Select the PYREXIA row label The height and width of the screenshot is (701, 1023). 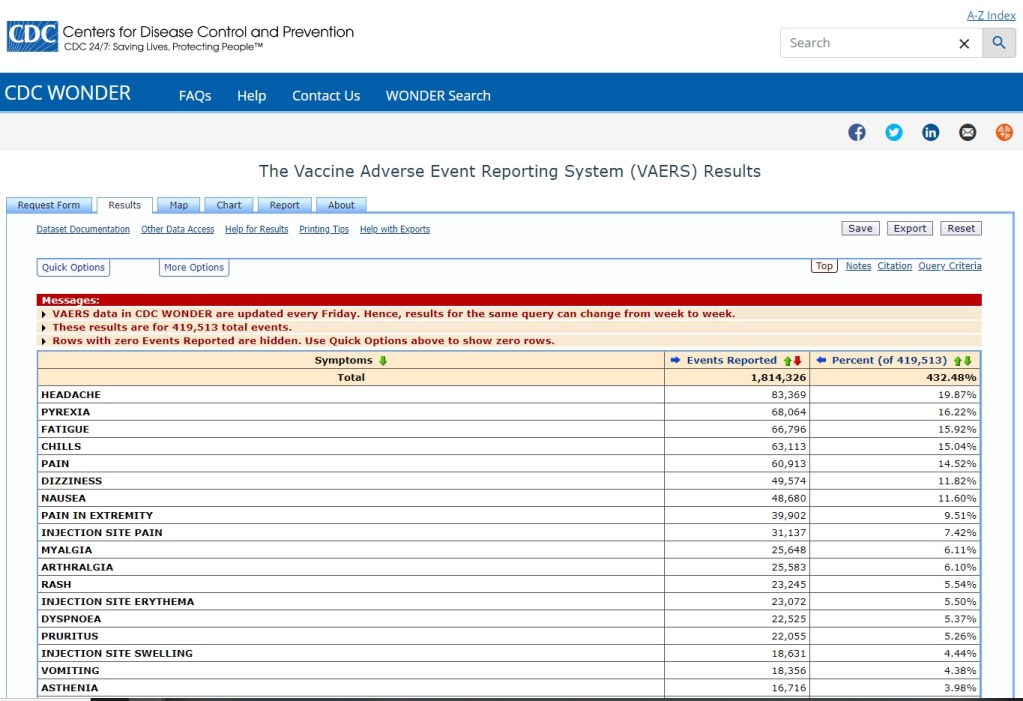(x=65, y=412)
